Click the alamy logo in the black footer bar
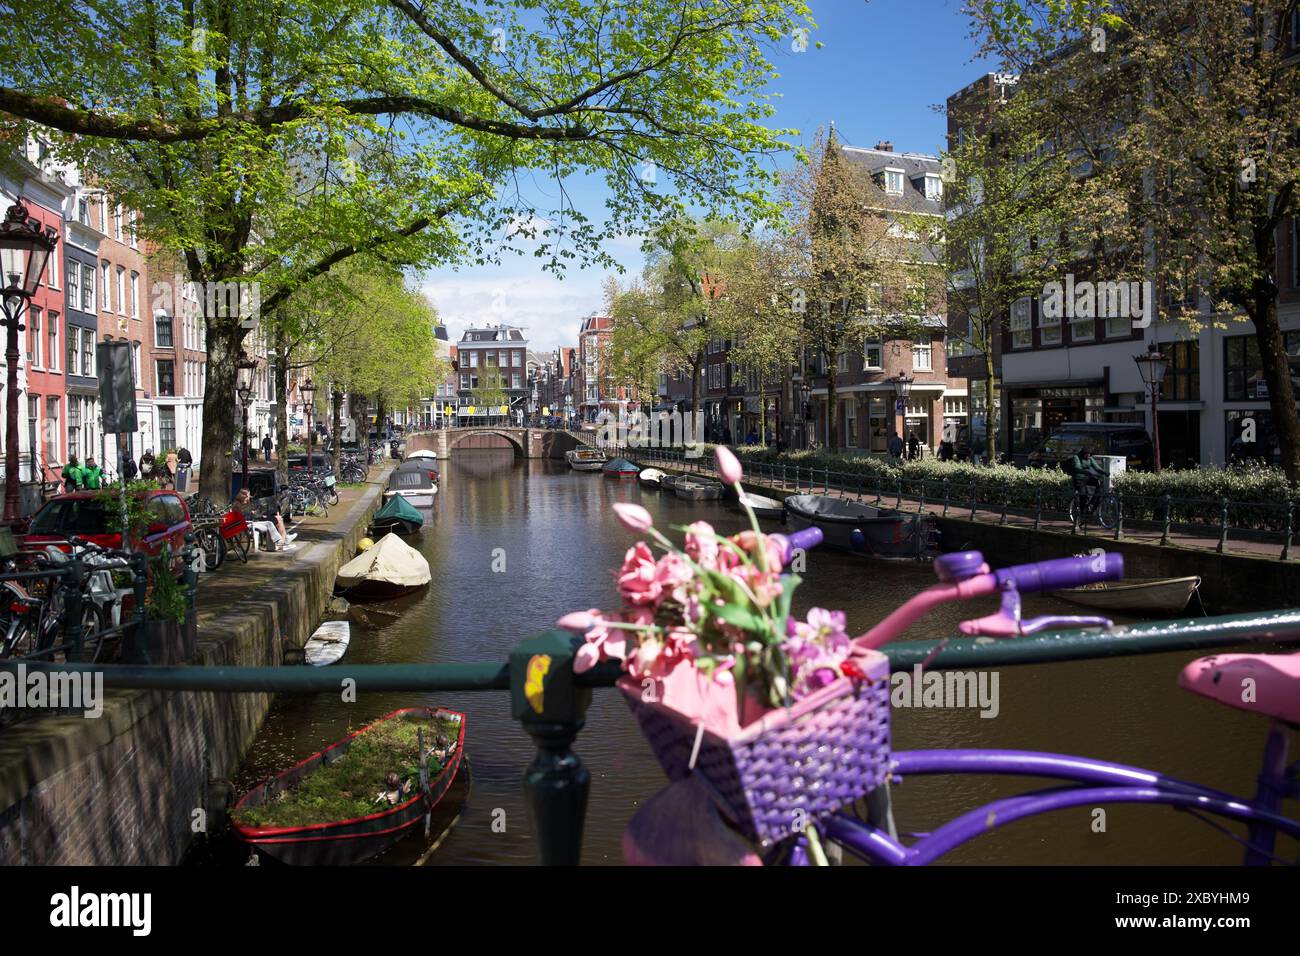The image size is (1300, 956). 101,911
